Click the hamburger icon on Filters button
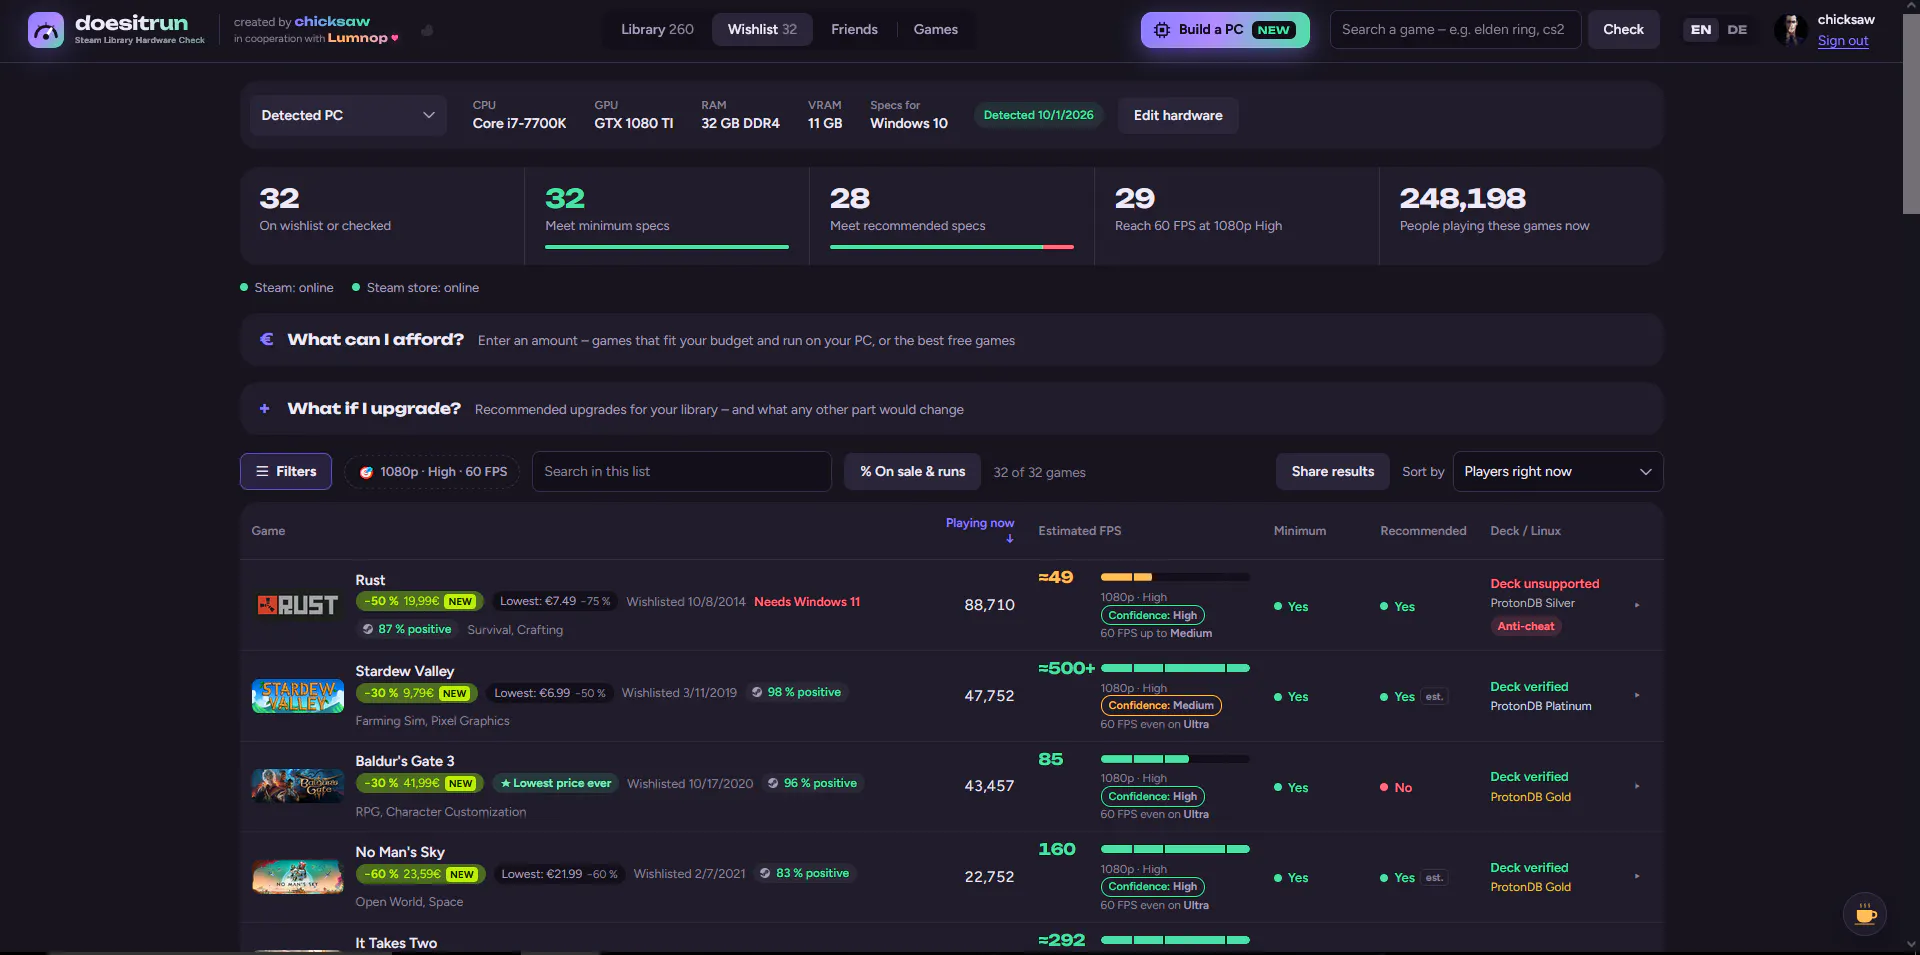Image resolution: width=1920 pixels, height=955 pixels. (262, 471)
